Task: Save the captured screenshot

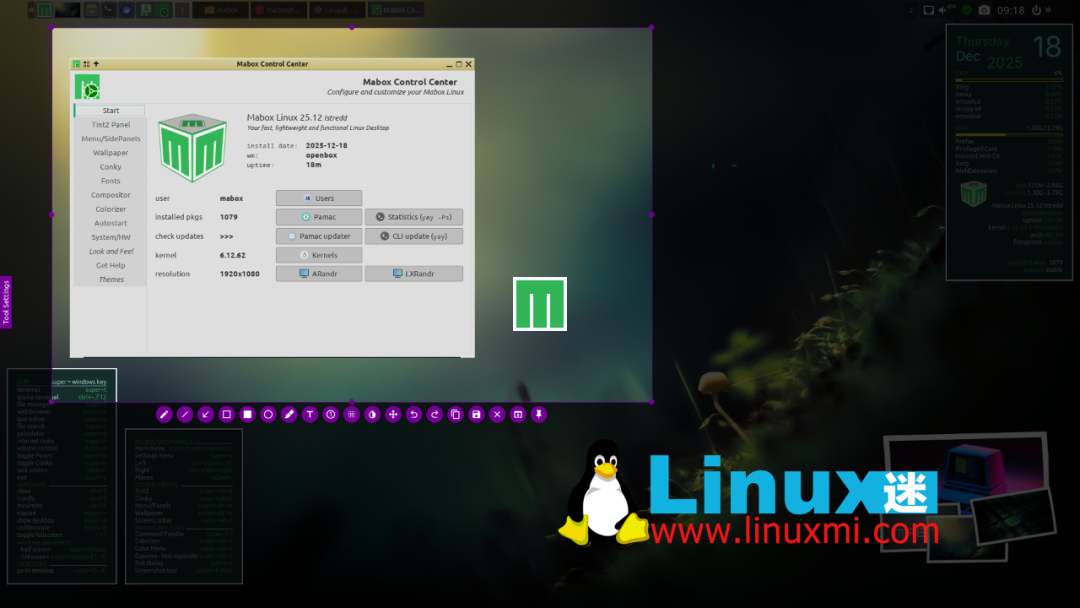Action: pos(476,414)
